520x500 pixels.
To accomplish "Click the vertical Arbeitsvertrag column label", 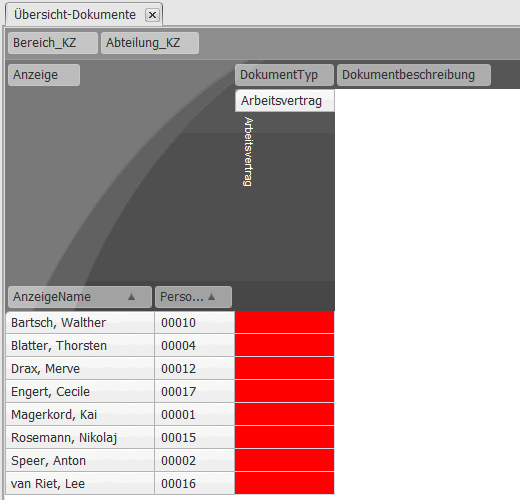I will [x=248, y=152].
